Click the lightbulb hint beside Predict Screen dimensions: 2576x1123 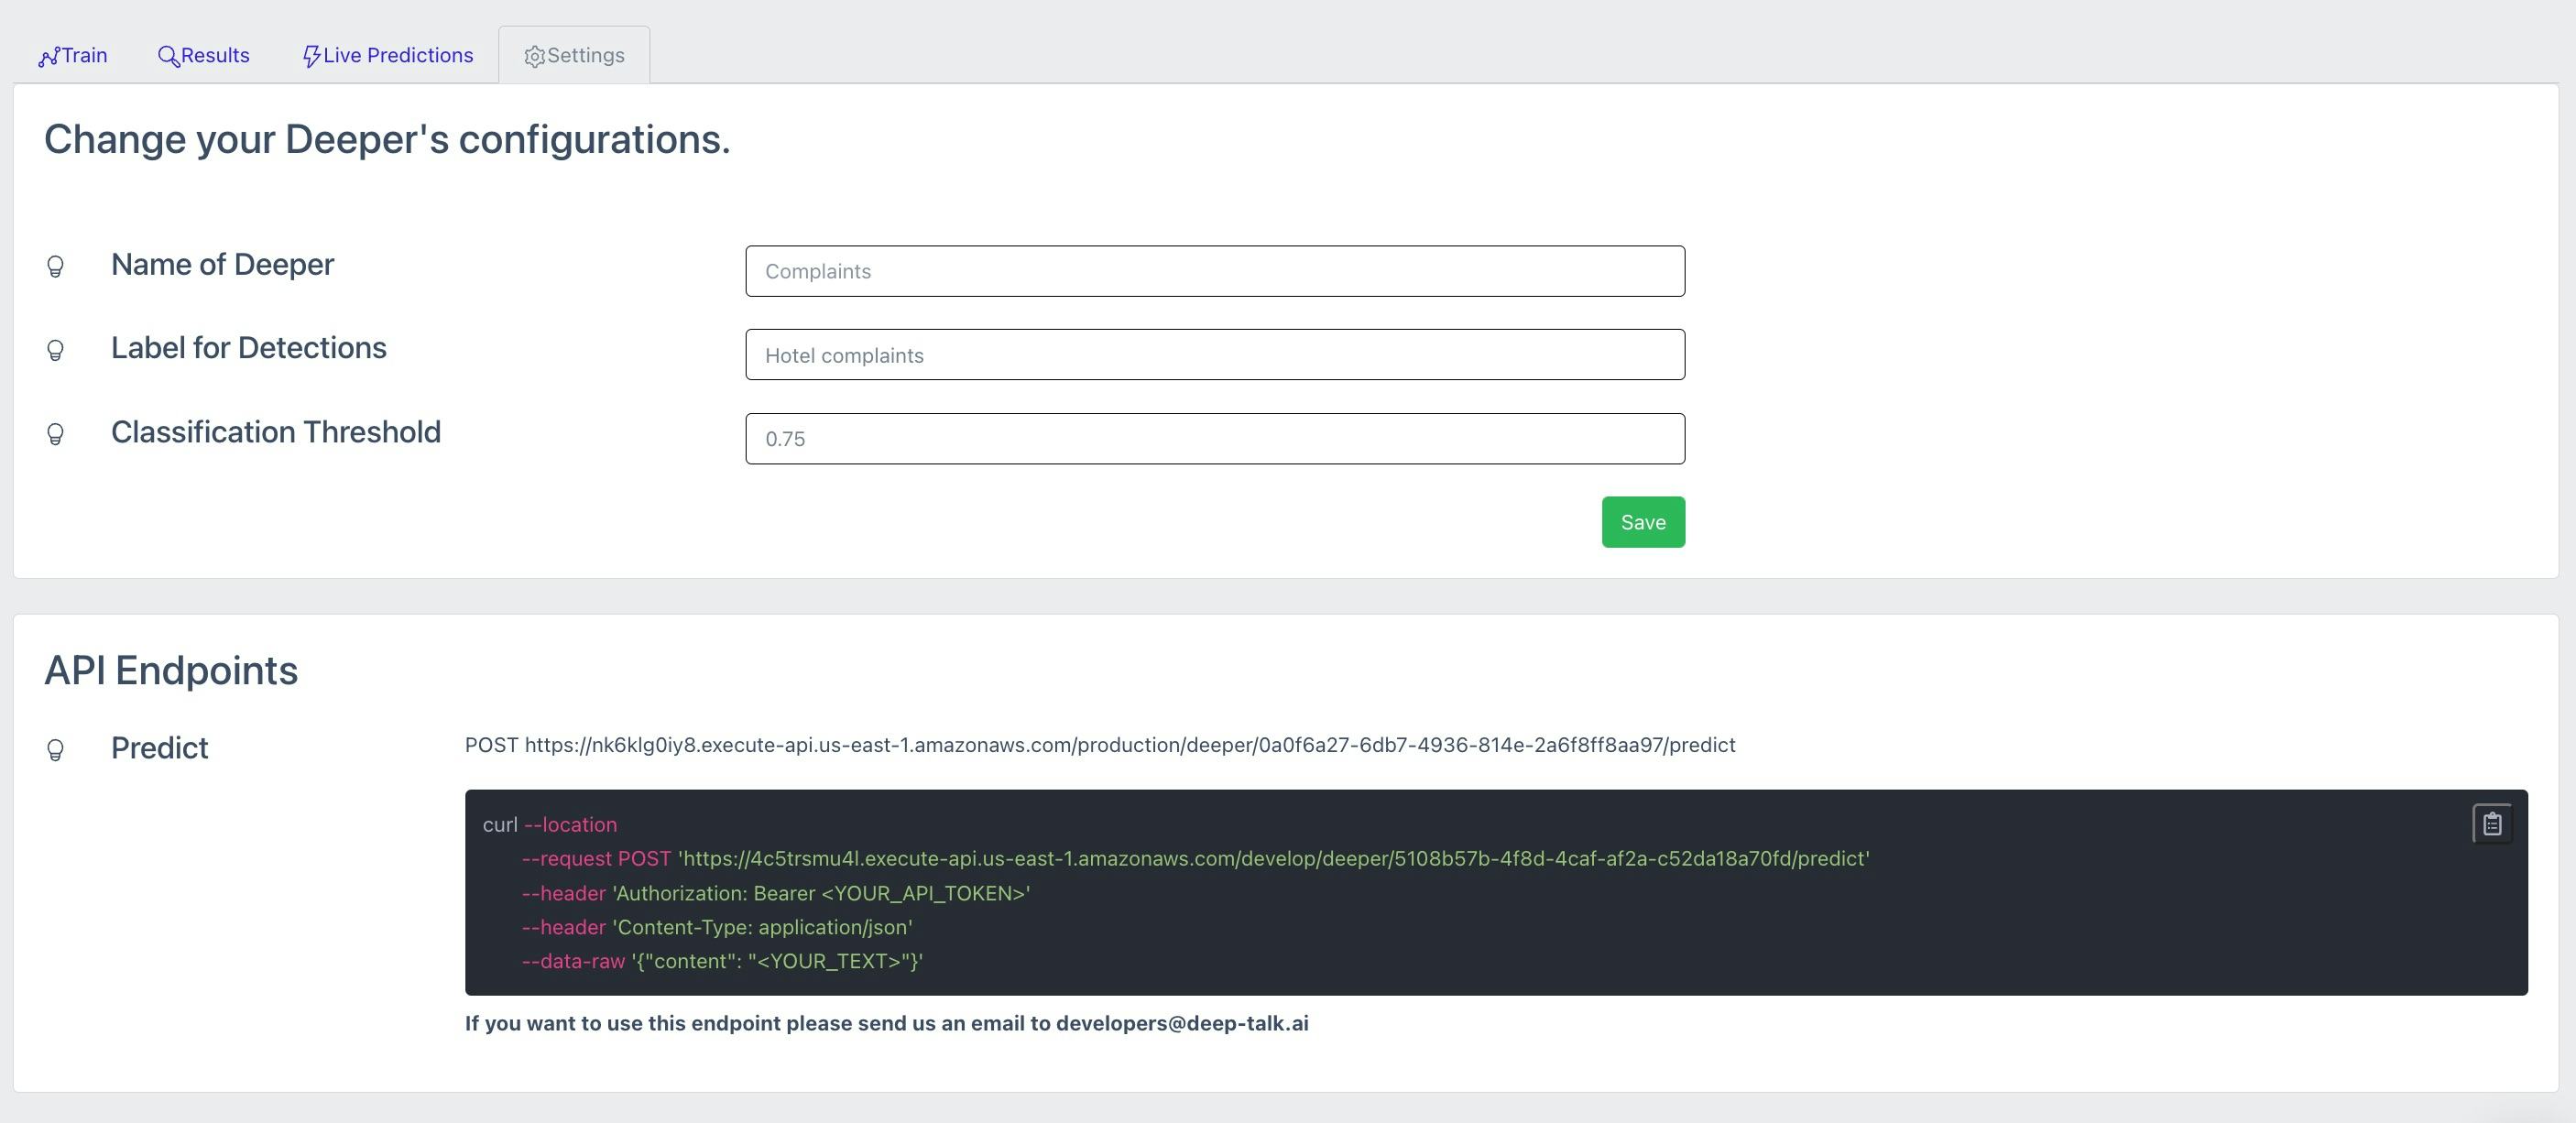click(56, 750)
